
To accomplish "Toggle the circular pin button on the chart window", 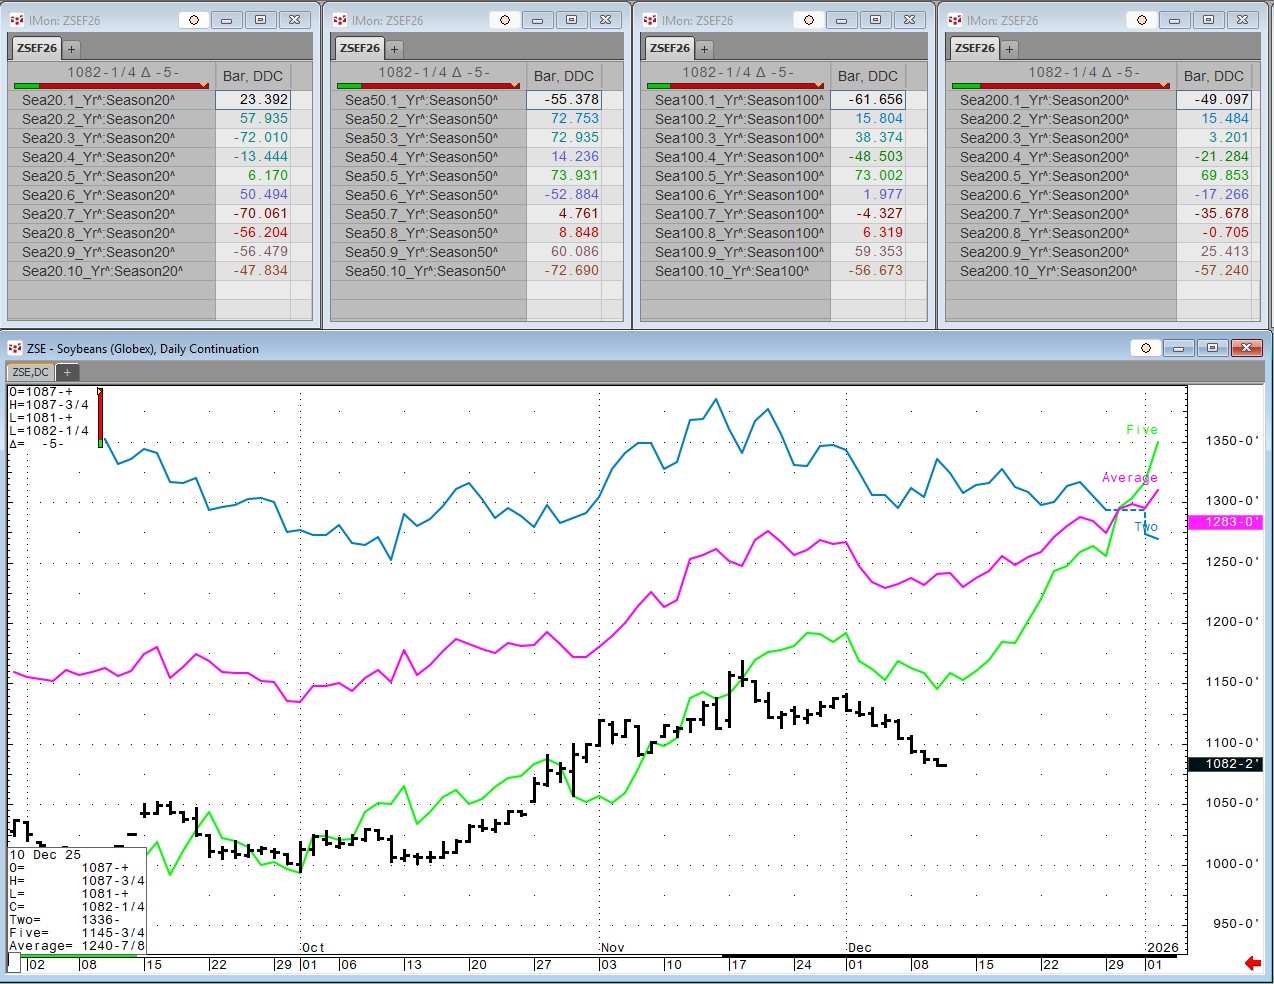I will [x=1144, y=348].
